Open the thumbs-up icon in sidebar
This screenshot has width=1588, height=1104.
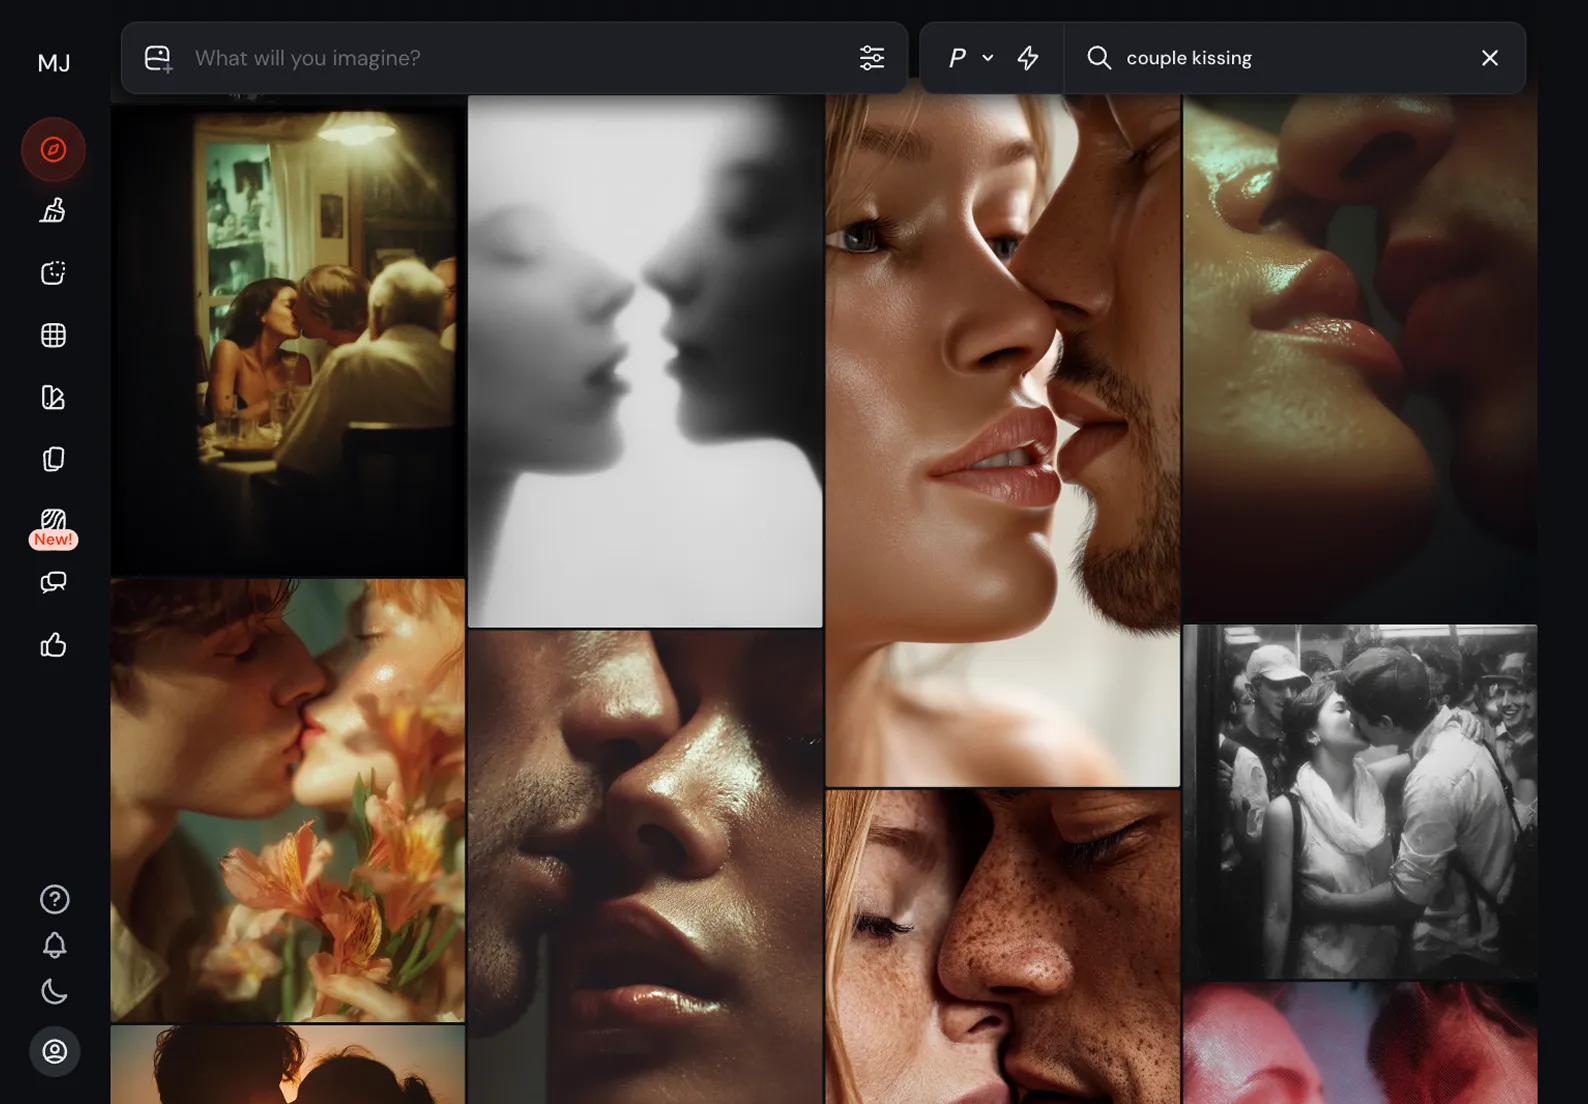coord(54,645)
